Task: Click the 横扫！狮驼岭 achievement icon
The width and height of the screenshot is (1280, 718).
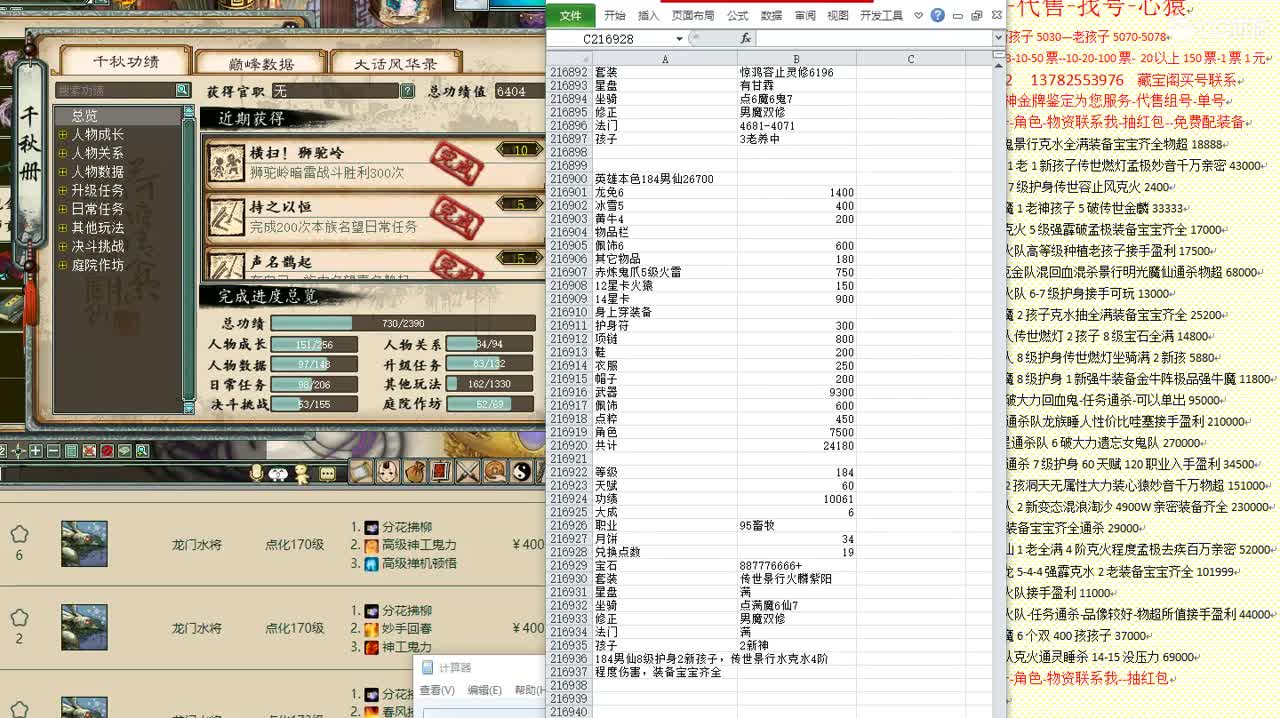Action: point(228,161)
